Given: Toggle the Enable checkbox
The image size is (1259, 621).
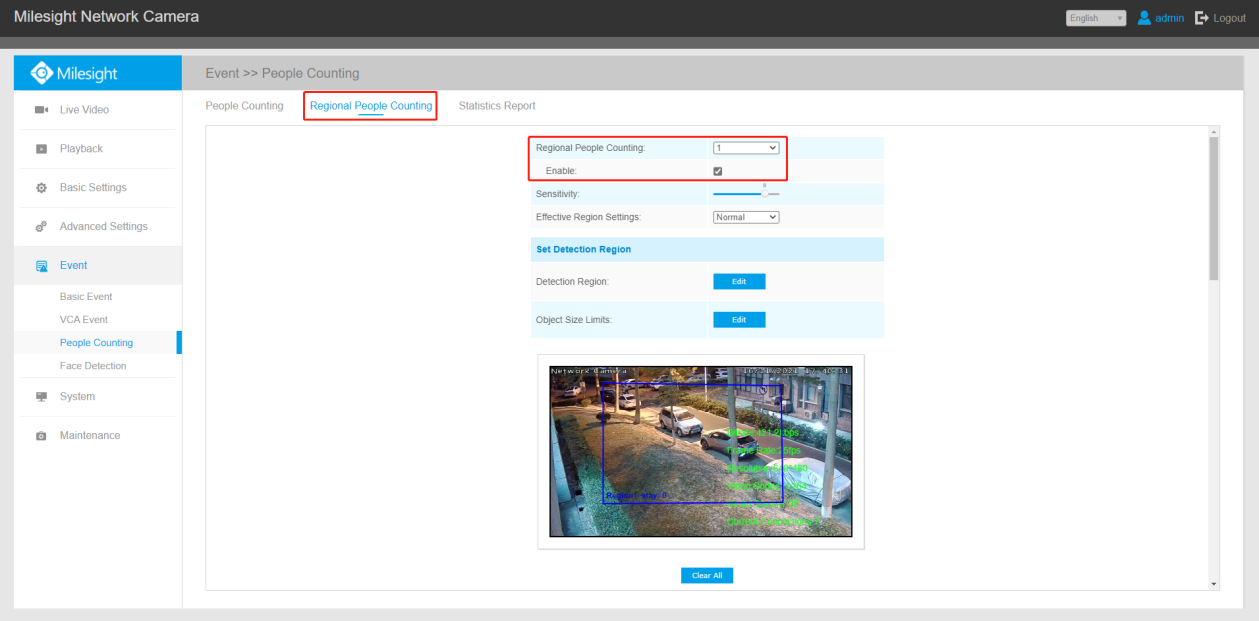Looking at the screenshot, I should (x=718, y=171).
